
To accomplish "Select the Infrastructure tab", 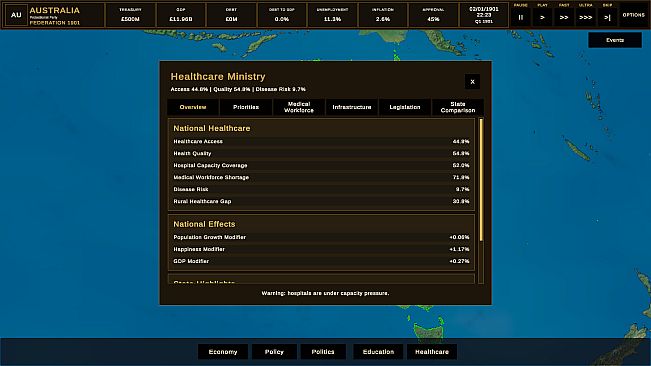I will coord(352,107).
